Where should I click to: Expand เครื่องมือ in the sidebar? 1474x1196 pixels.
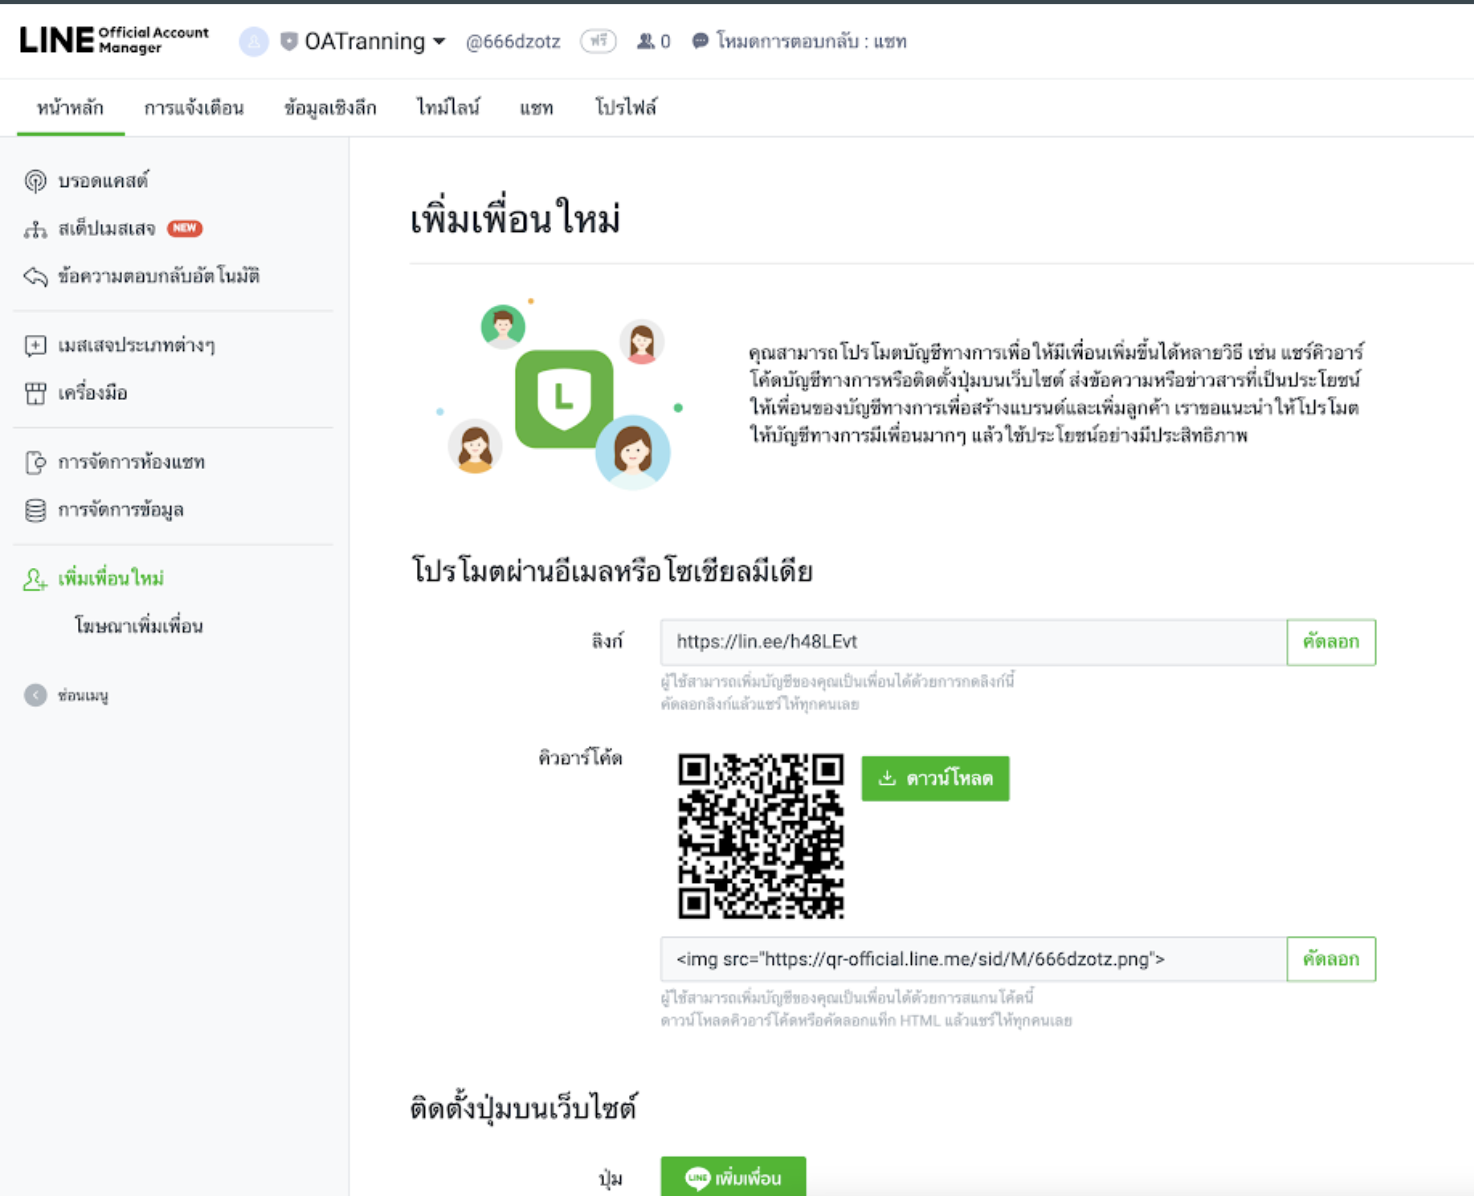tap(92, 393)
